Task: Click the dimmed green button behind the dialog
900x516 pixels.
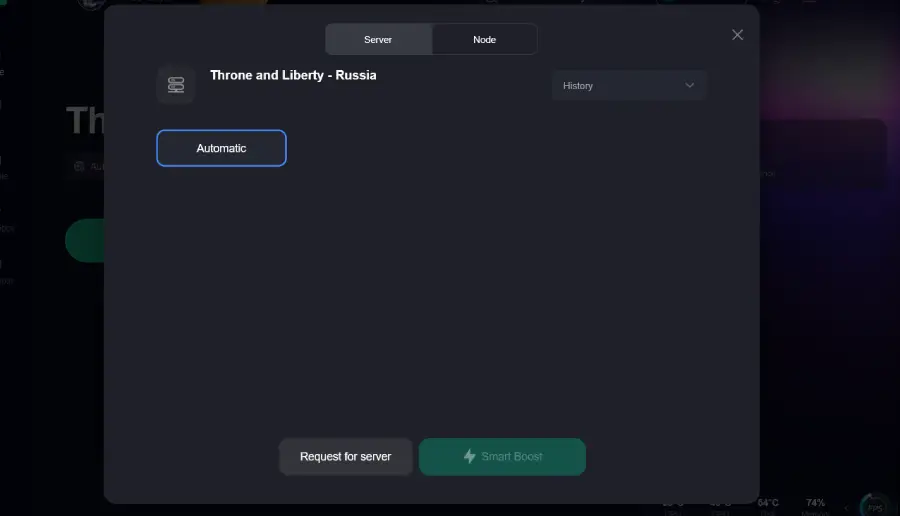Action: tap(84, 241)
